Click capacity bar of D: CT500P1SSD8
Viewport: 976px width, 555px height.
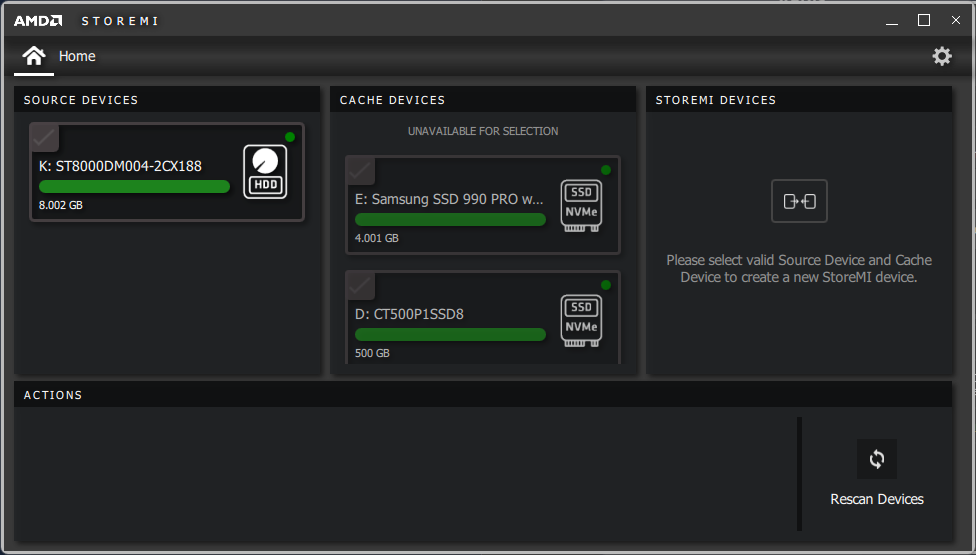(x=450, y=334)
